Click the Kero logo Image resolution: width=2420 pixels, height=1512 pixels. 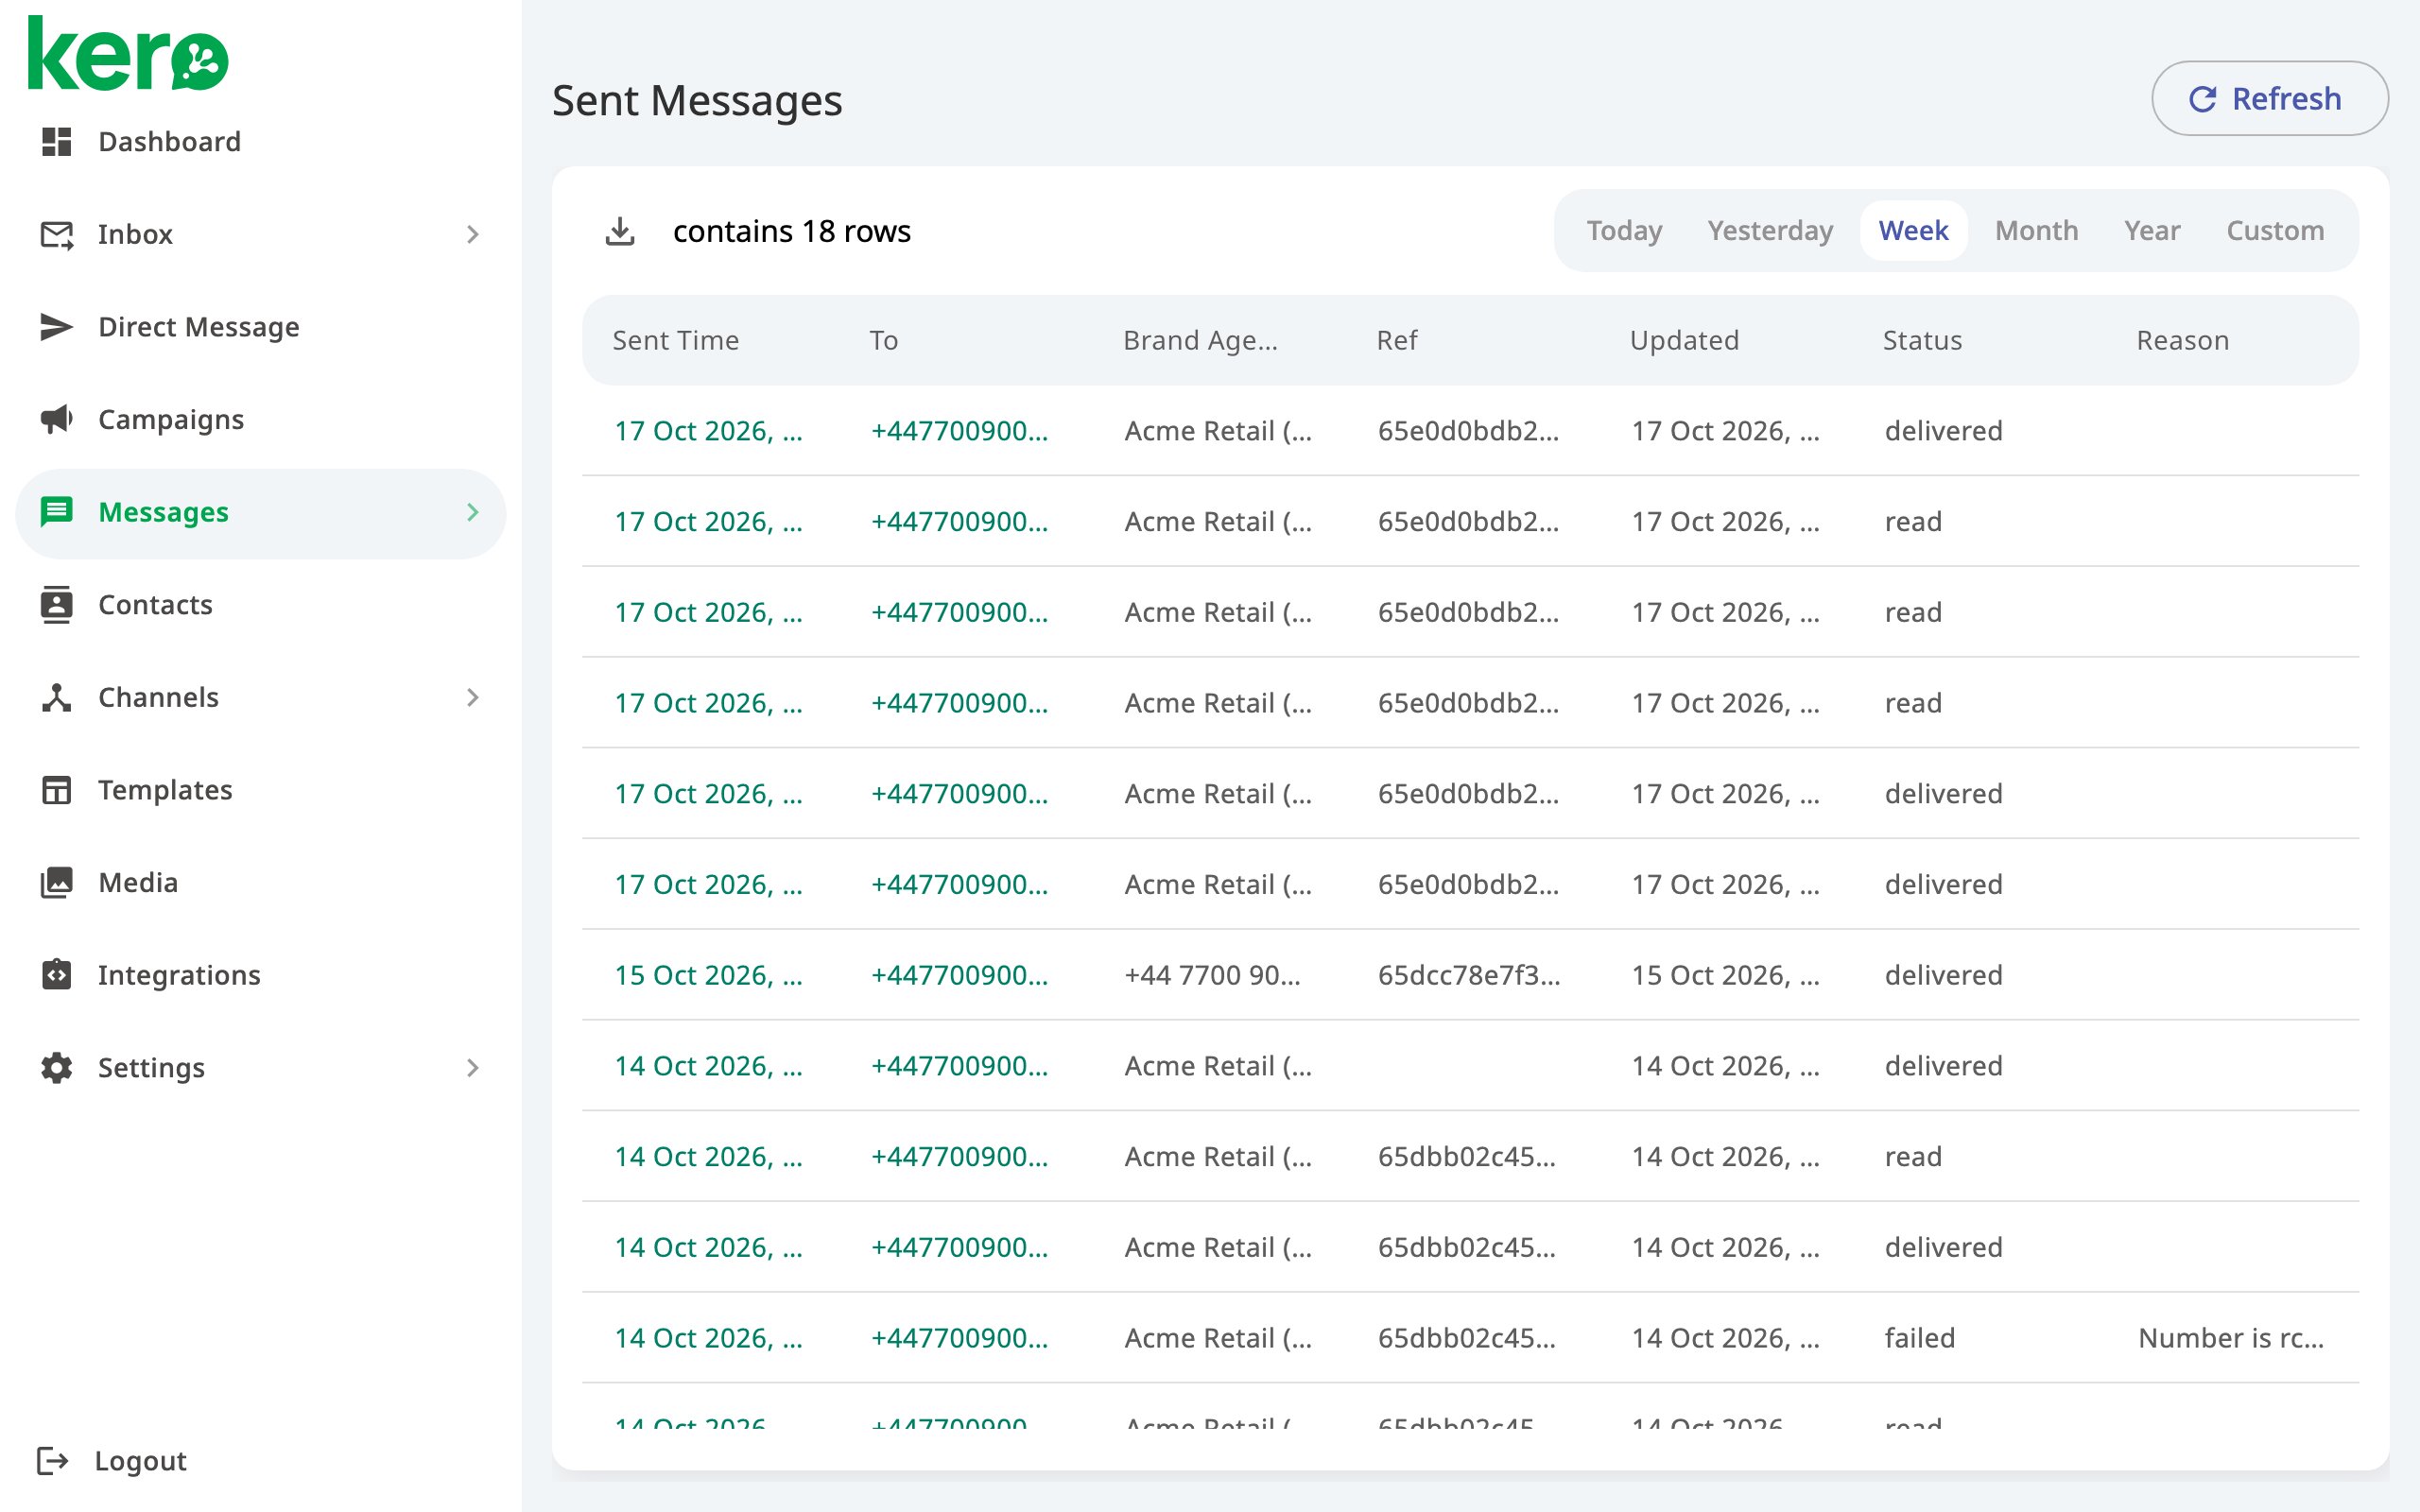tap(128, 54)
